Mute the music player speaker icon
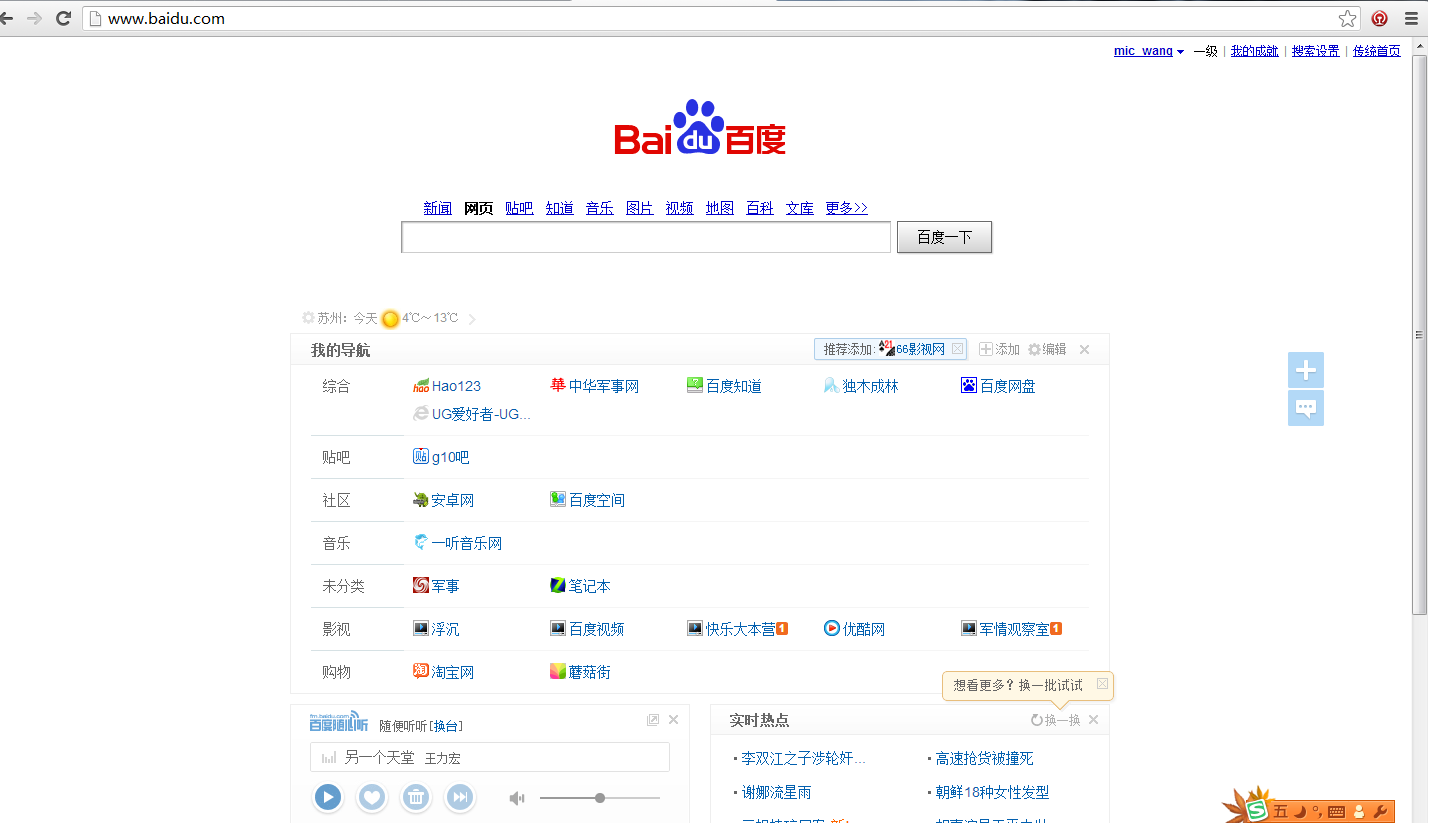This screenshot has width=1435, height=823. coord(517,798)
